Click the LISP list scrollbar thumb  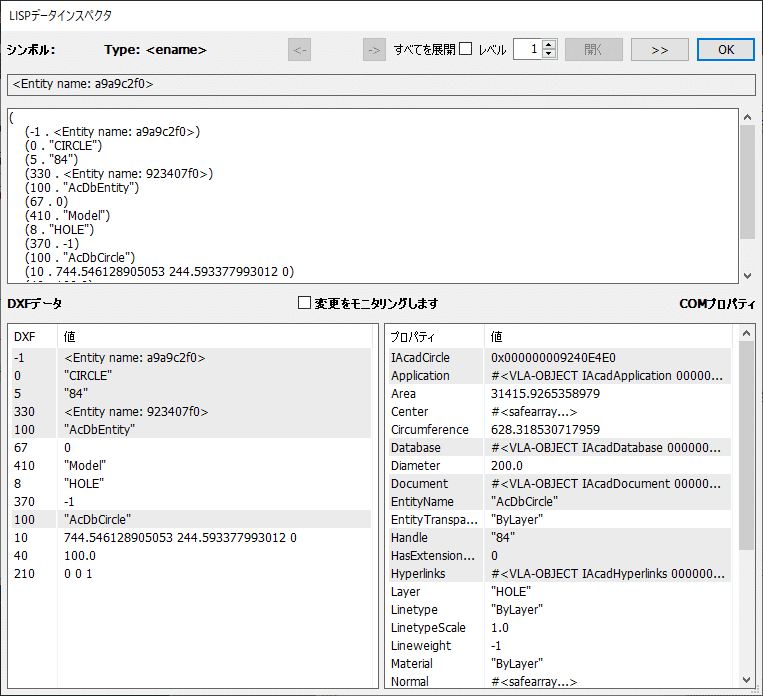click(747, 182)
